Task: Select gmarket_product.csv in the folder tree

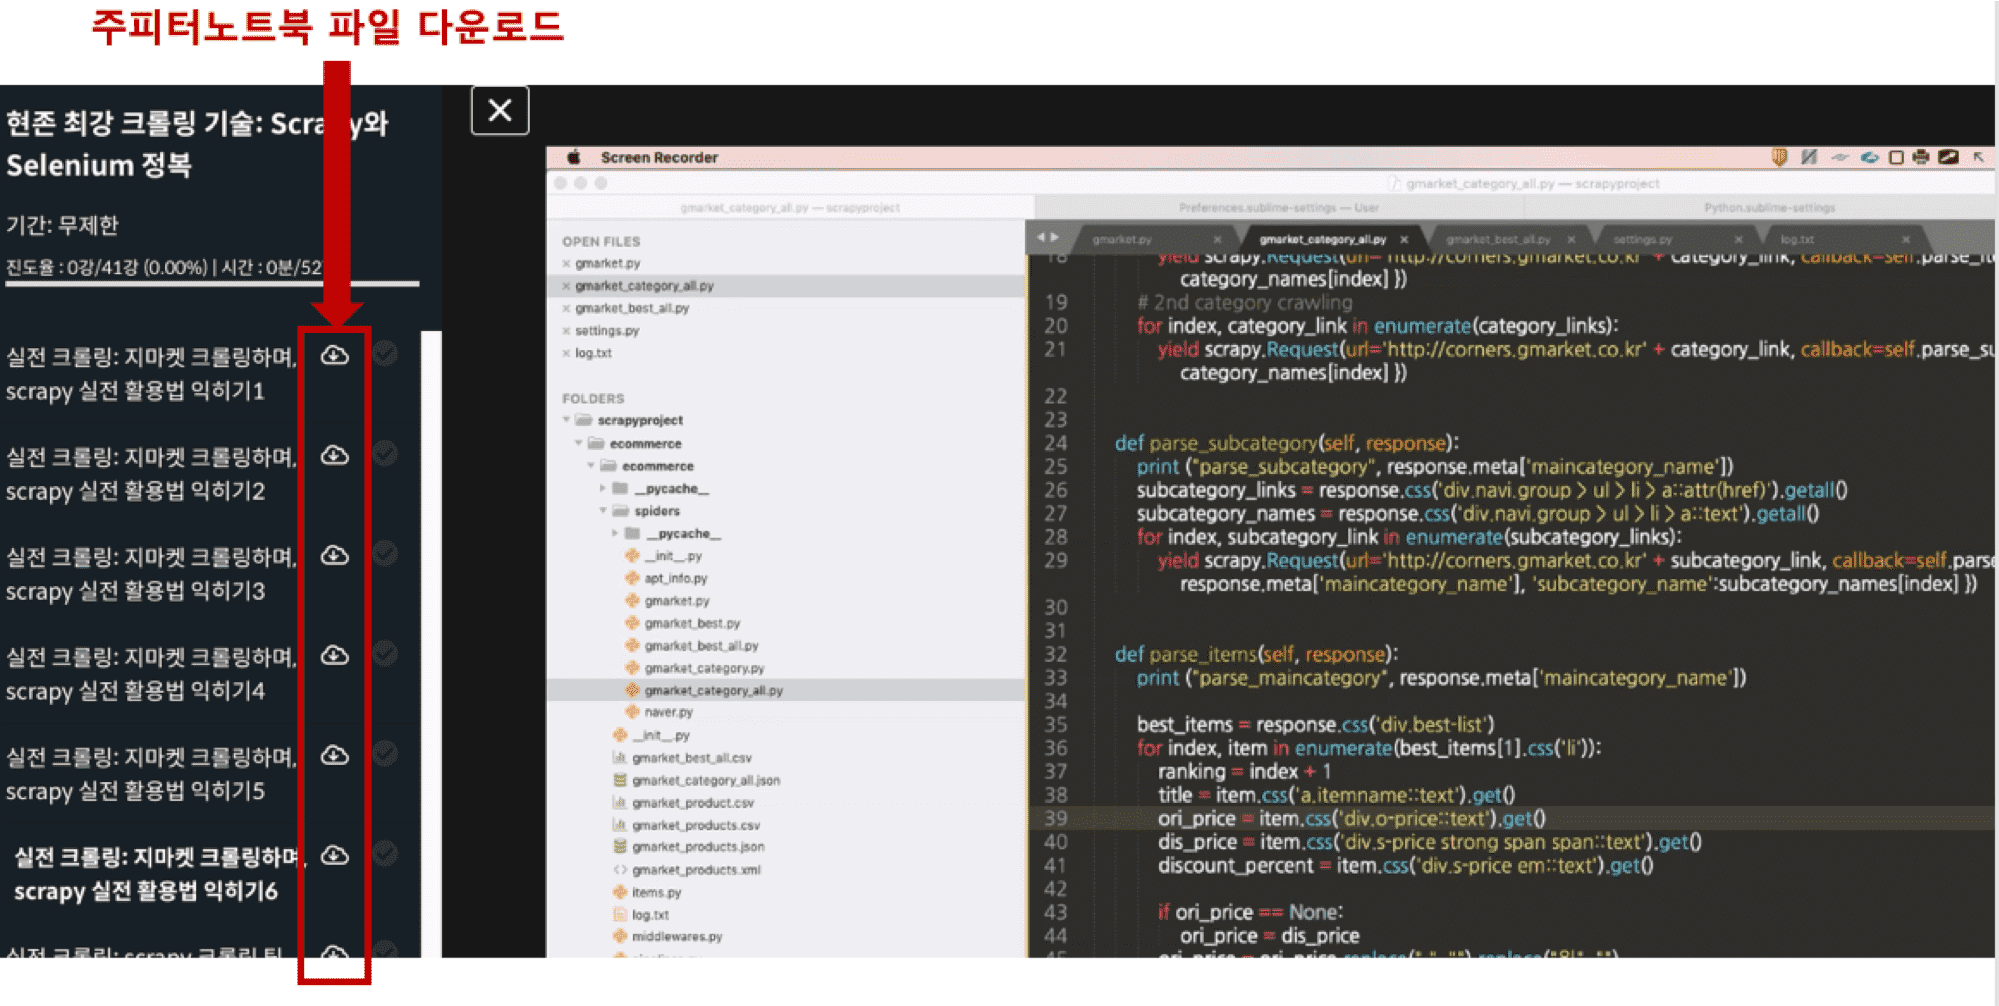Action: tap(693, 803)
